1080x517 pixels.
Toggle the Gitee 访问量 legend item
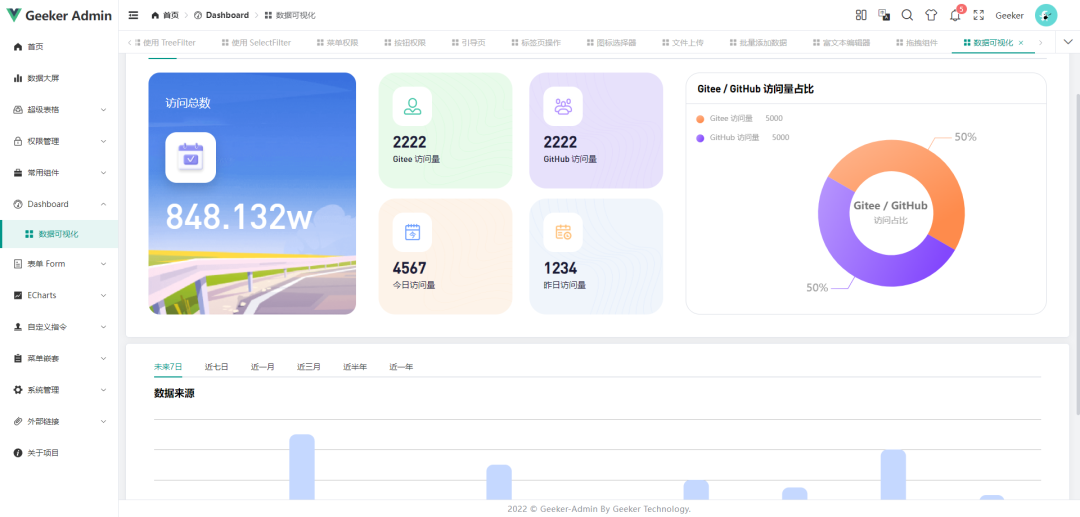click(730, 118)
